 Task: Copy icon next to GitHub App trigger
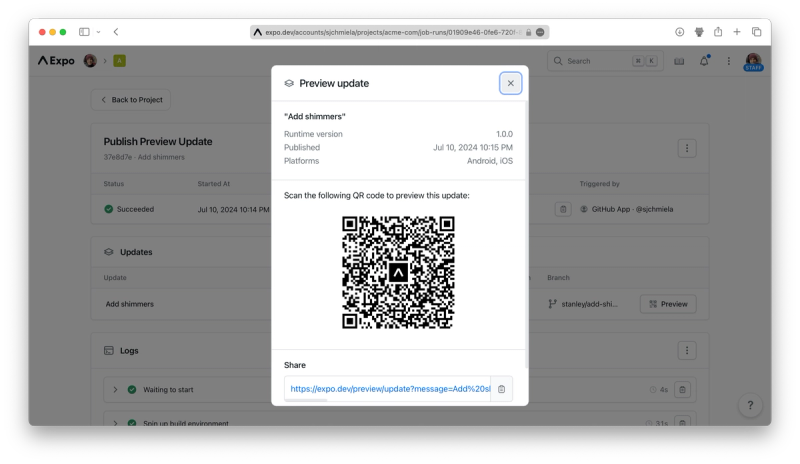[x=563, y=209]
